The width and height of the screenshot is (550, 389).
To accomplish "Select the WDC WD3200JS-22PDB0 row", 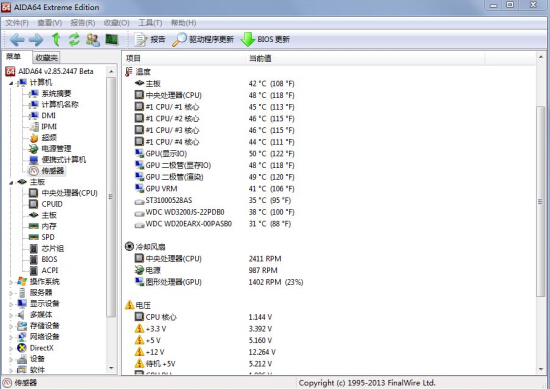I will (214, 212).
